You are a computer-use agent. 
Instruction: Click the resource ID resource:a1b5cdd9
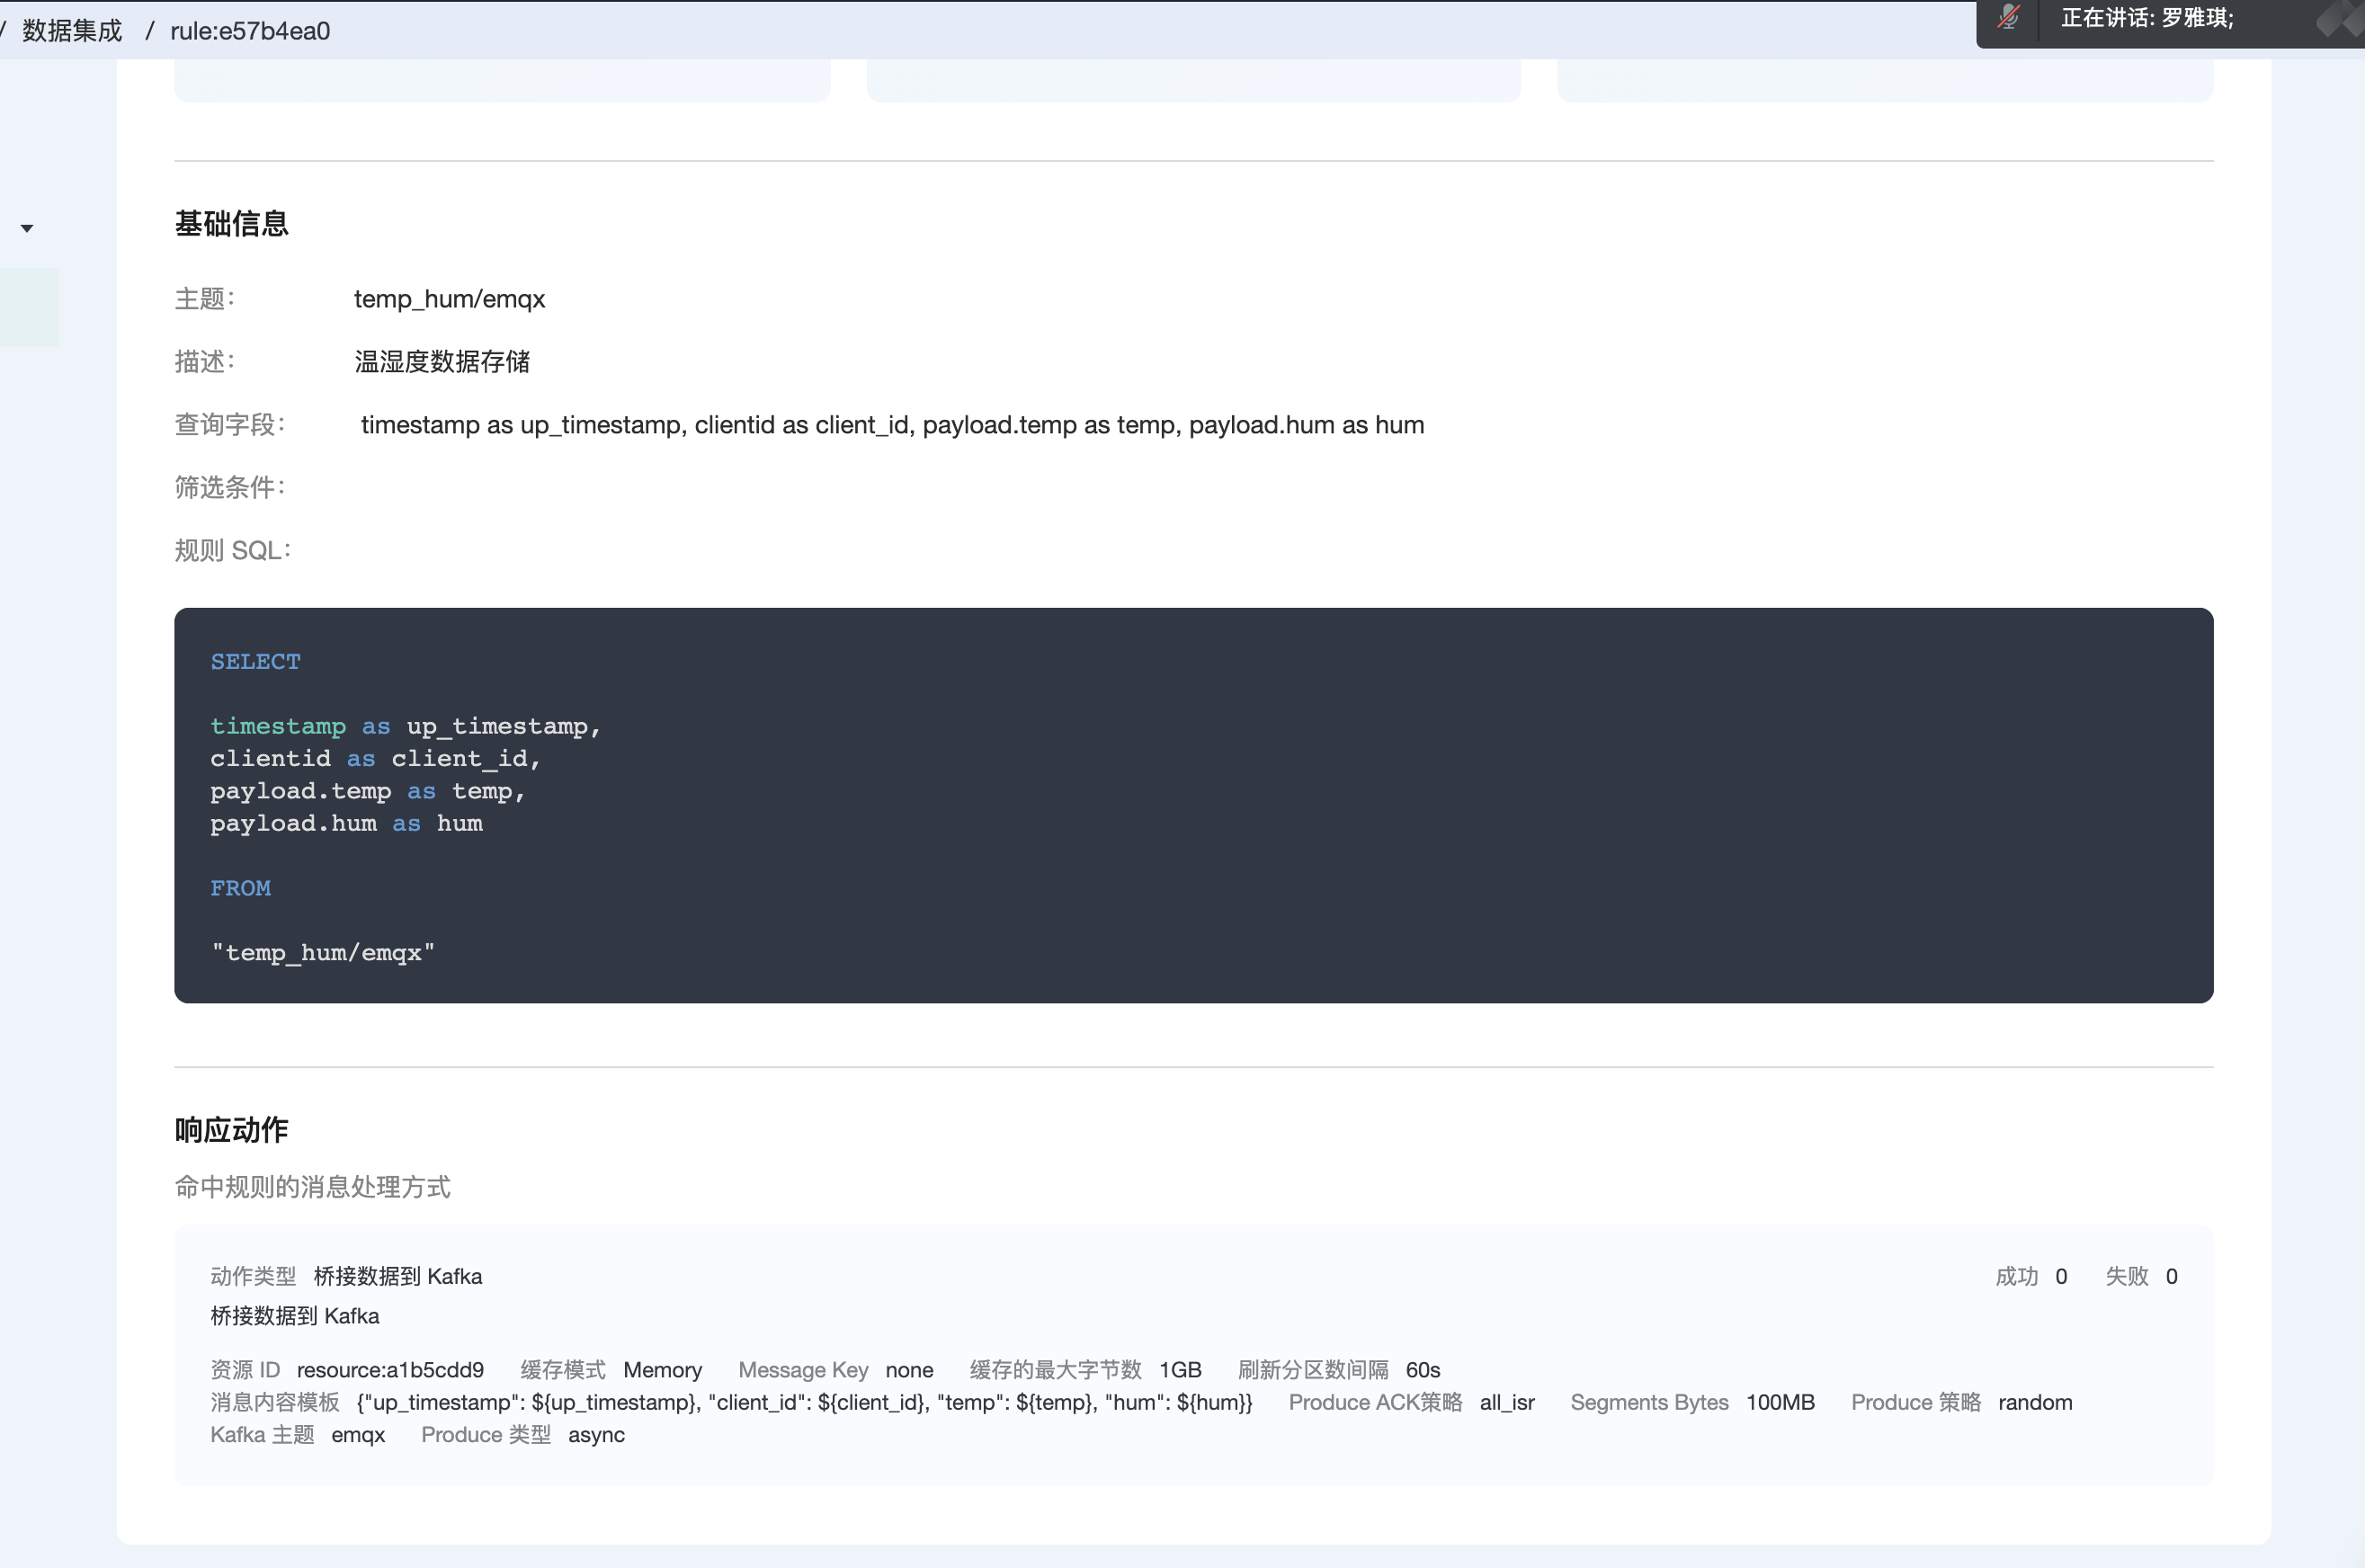click(x=390, y=1370)
